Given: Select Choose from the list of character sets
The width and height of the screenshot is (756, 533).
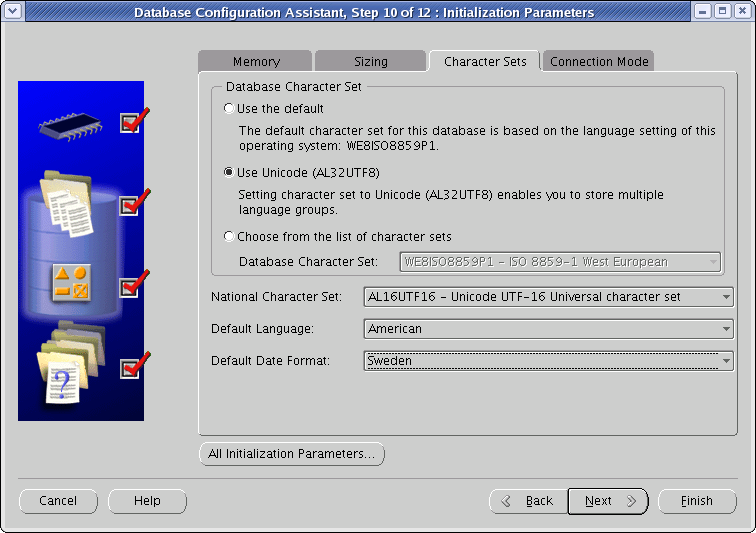Looking at the screenshot, I should [x=229, y=236].
